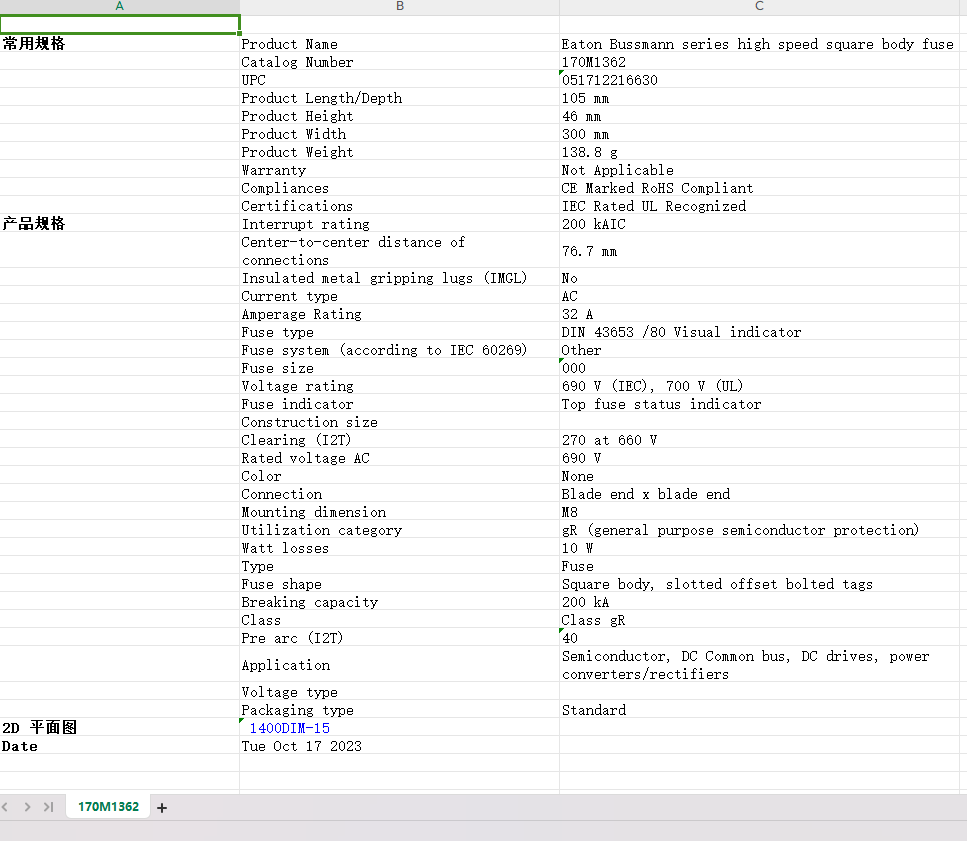Select 'Insulated metal gripping lugs (IMGL)' cell
Screen dimensions: 967x841
pyautogui.click(x=400, y=277)
